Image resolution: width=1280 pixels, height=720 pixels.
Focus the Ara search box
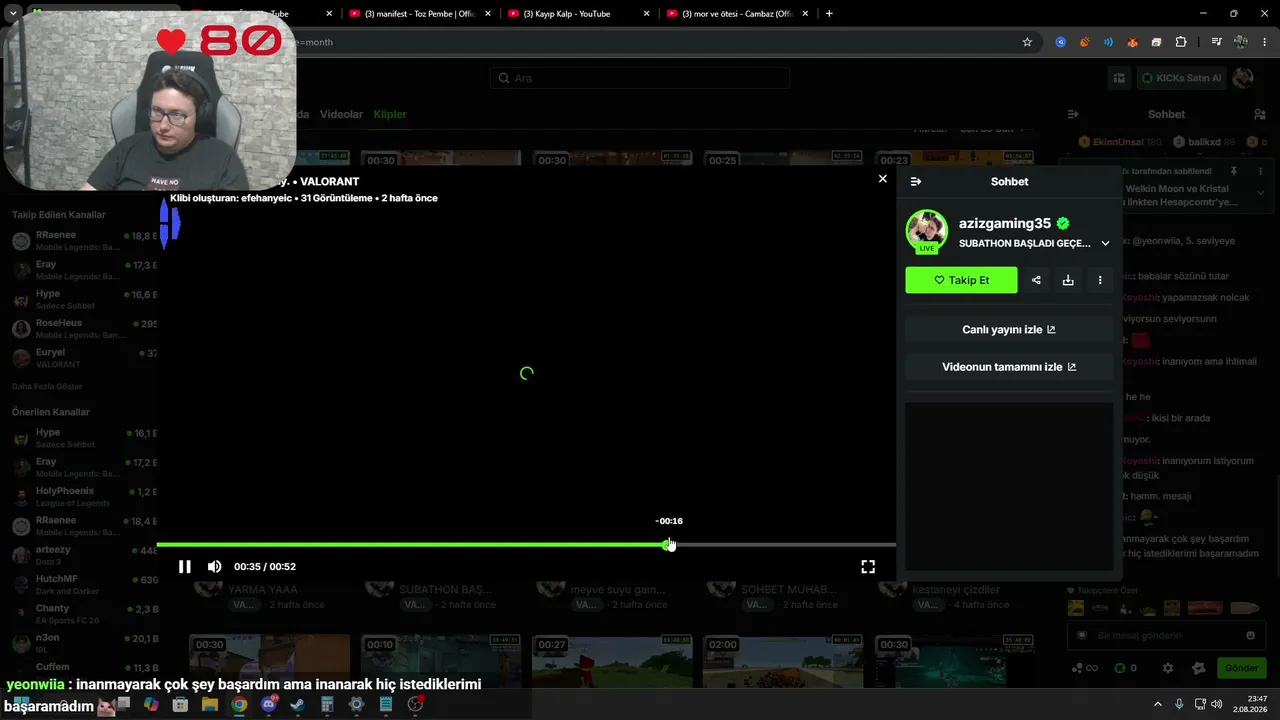[640, 78]
